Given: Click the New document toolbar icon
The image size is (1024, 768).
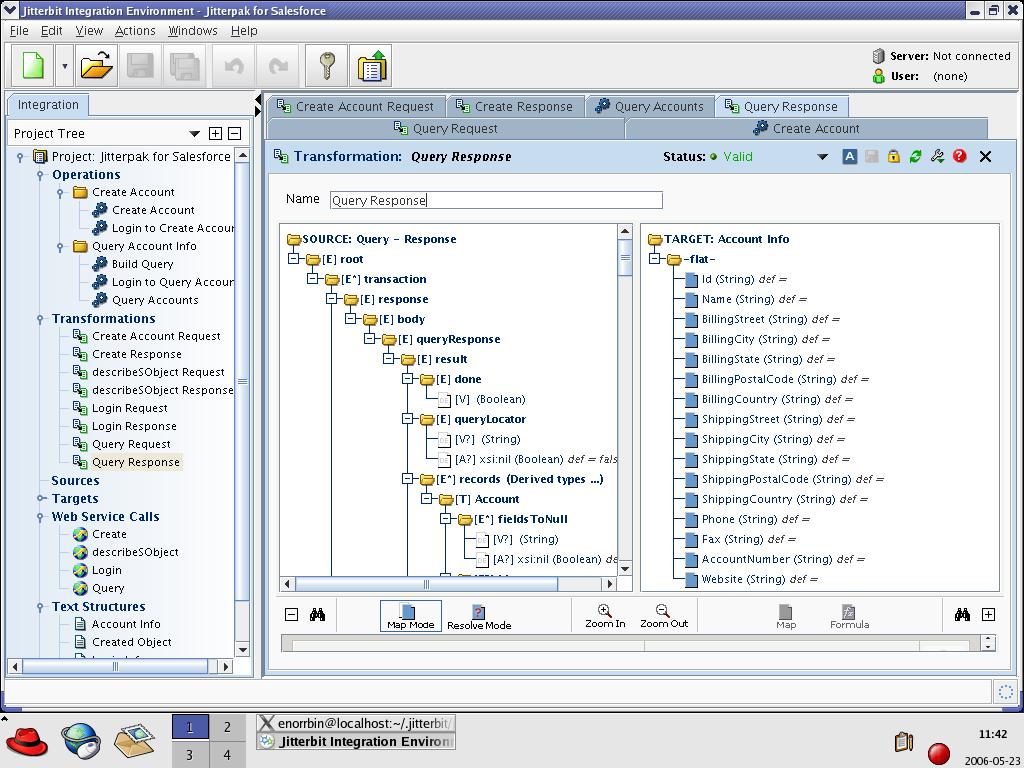Looking at the screenshot, I should coord(33,67).
